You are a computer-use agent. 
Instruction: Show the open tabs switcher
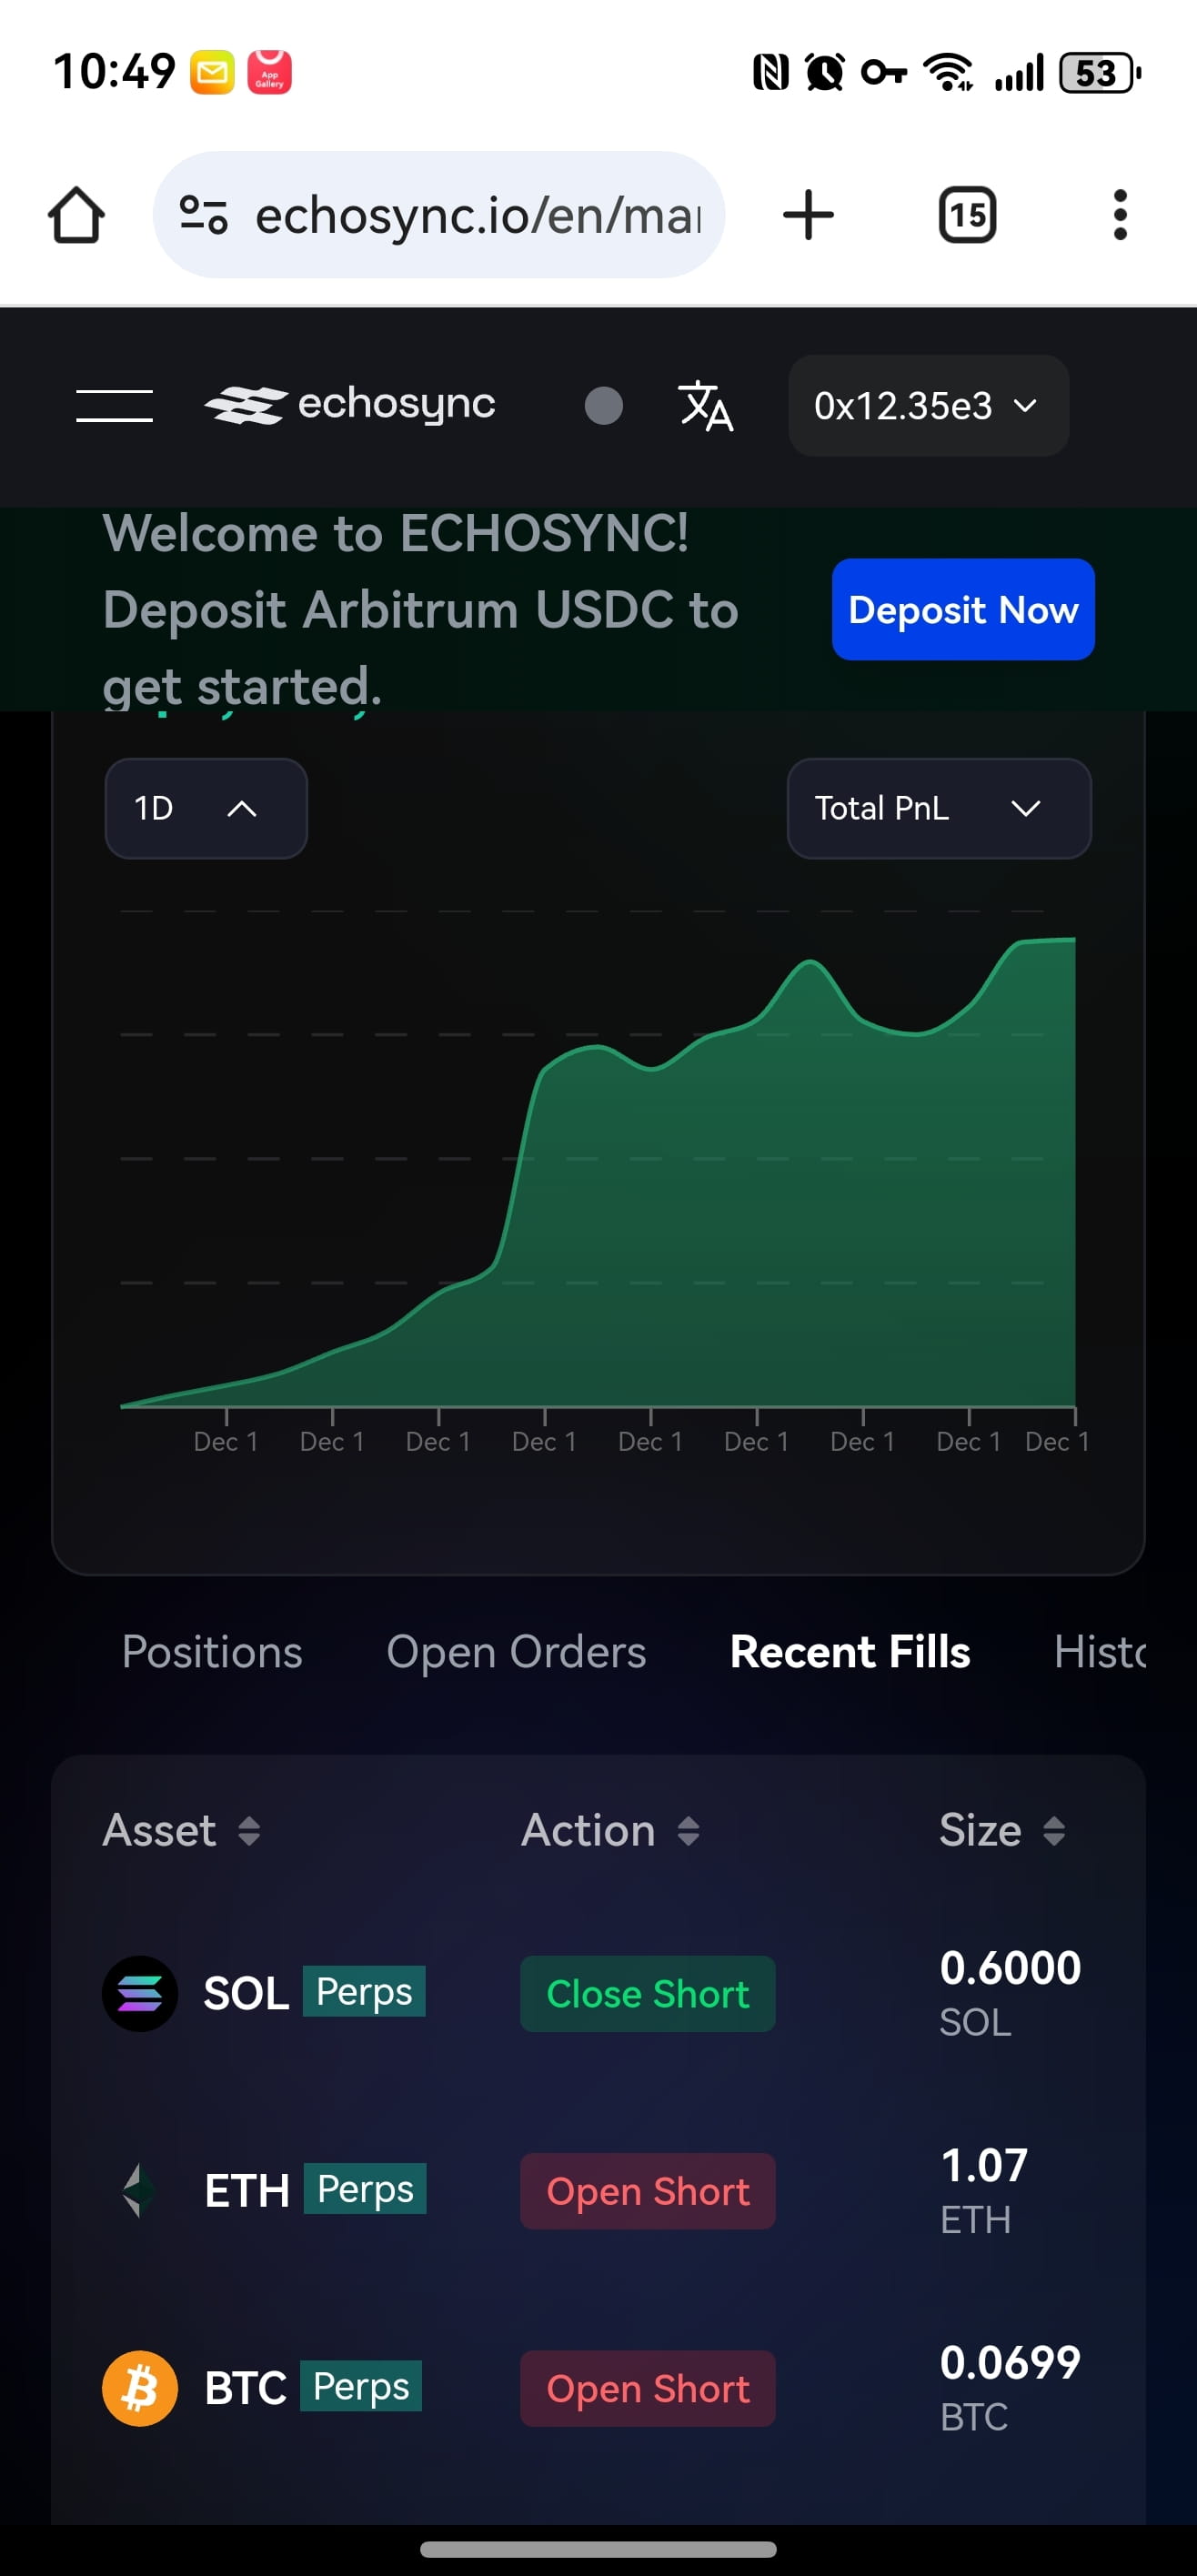967,215
